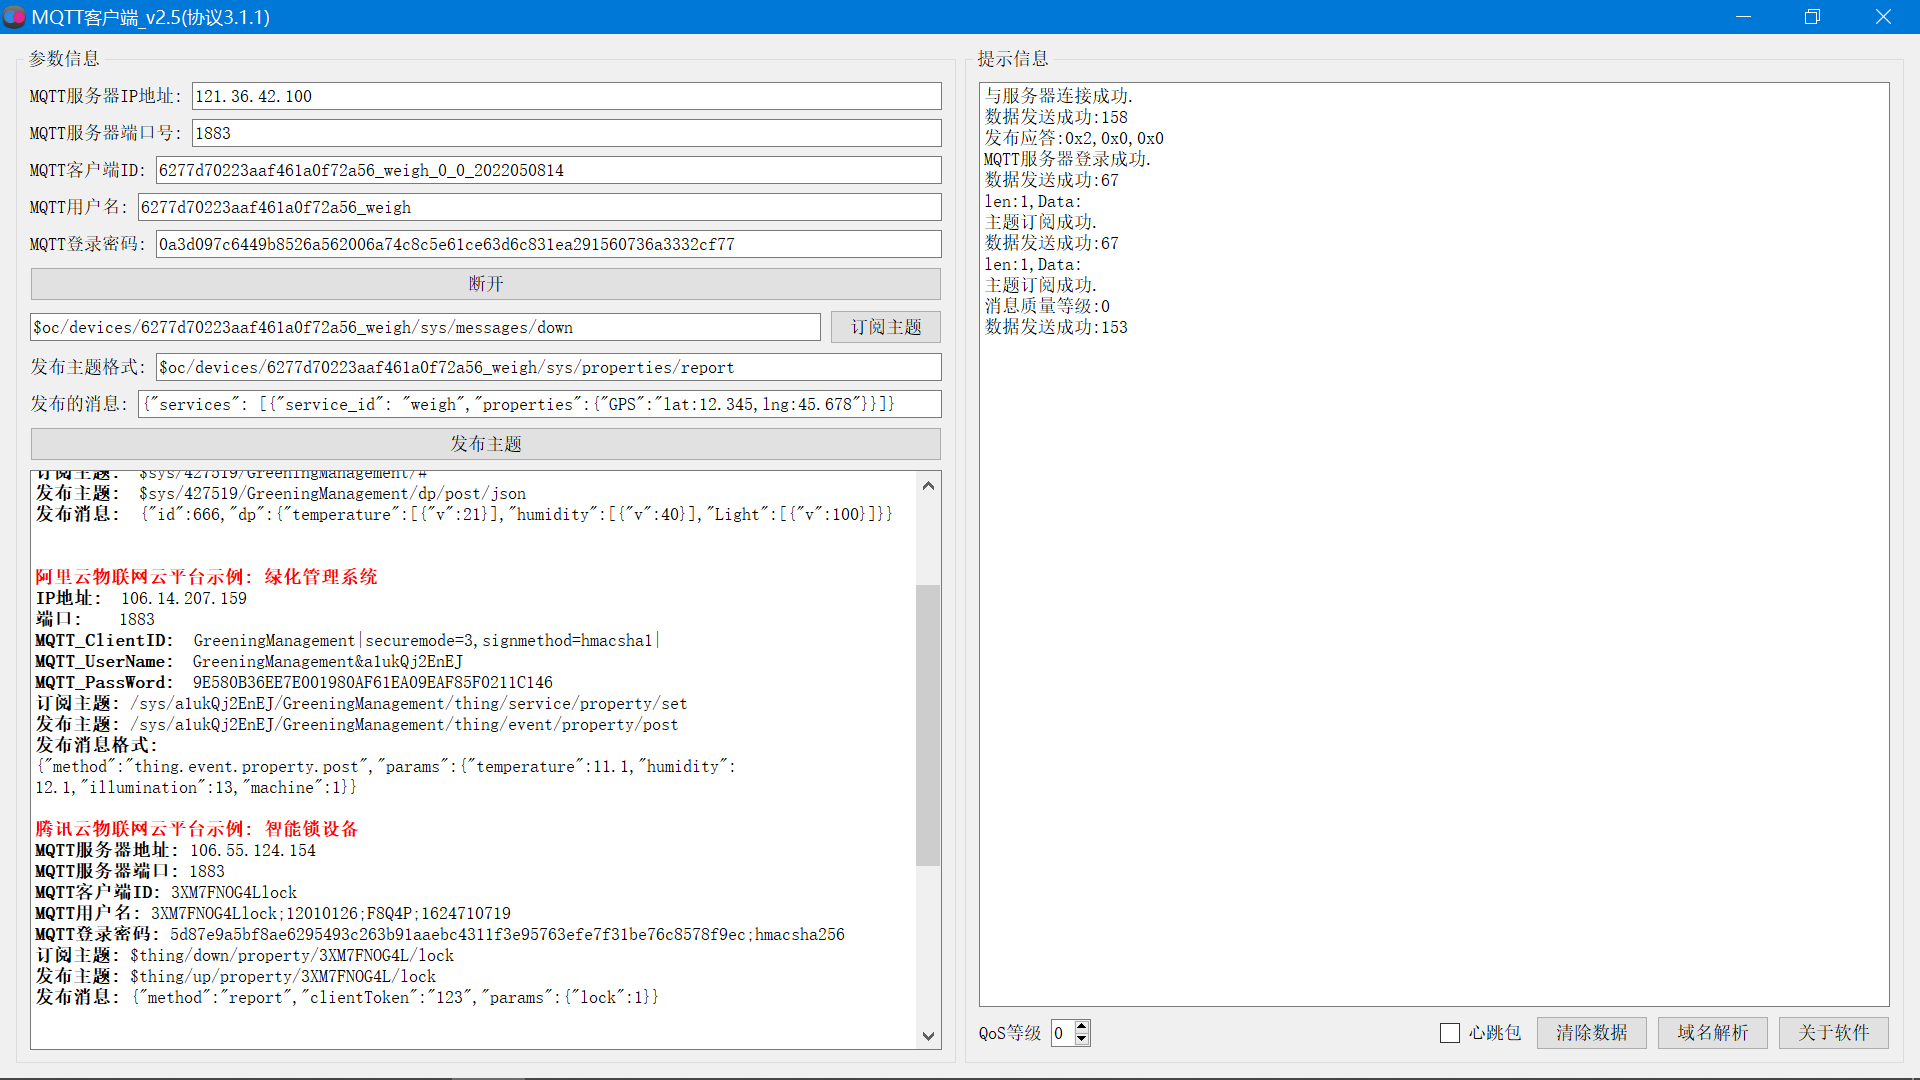Decrease QoS level with down arrow
This screenshot has width=1920, height=1080.
pos(1082,1039)
